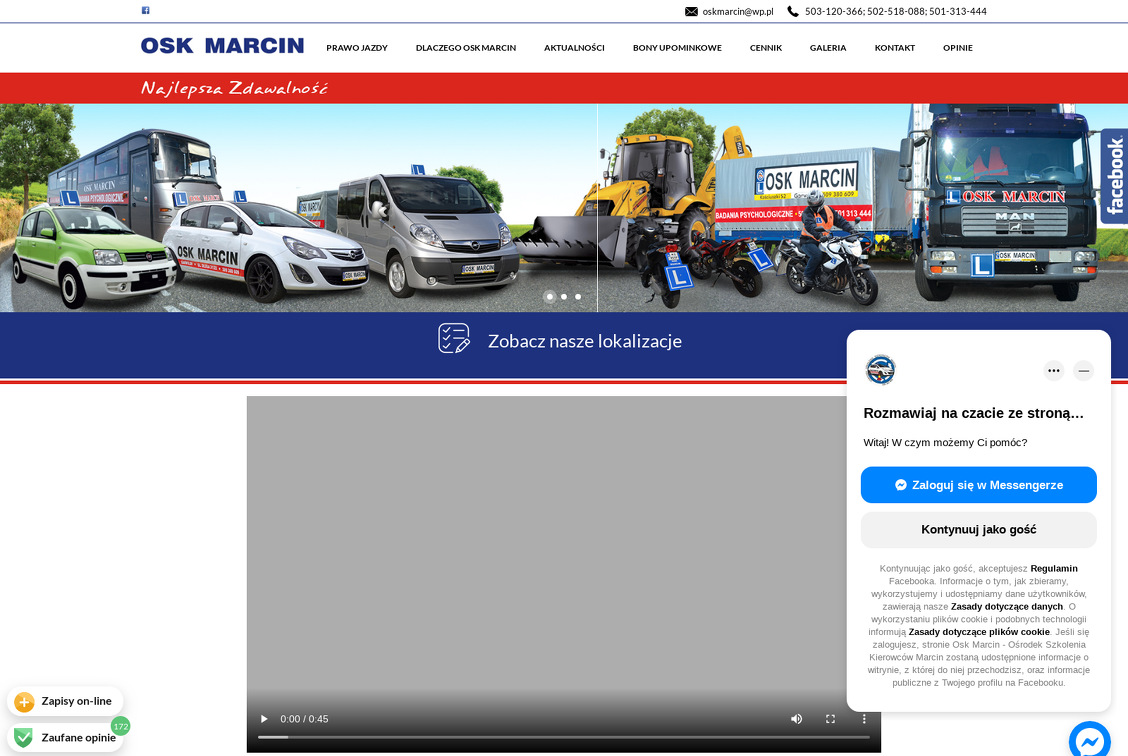Click Rozmawiaj na czacie ze stroną heading
This screenshot has width=1128, height=756.
click(x=973, y=413)
